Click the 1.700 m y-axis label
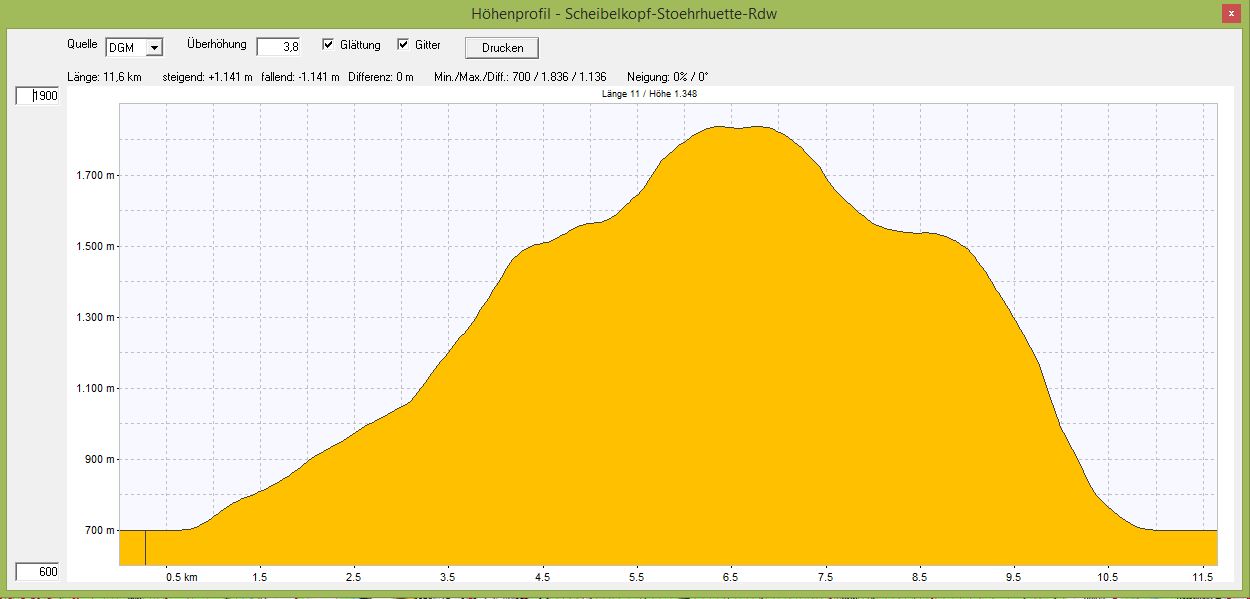This screenshot has height=599, width=1250. click(x=97, y=176)
